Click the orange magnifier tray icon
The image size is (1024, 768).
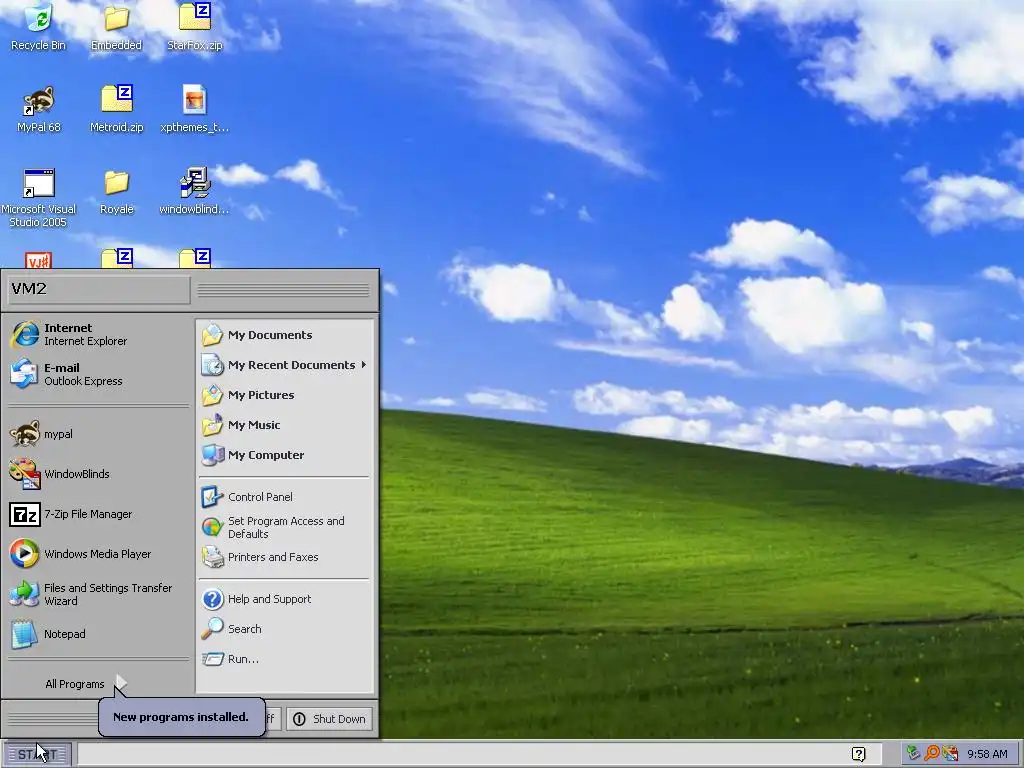[932, 754]
